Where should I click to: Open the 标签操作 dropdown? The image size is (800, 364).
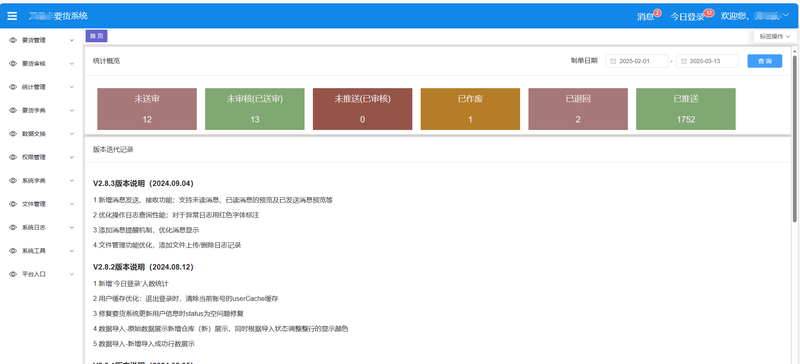pyautogui.click(x=774, y=36)
